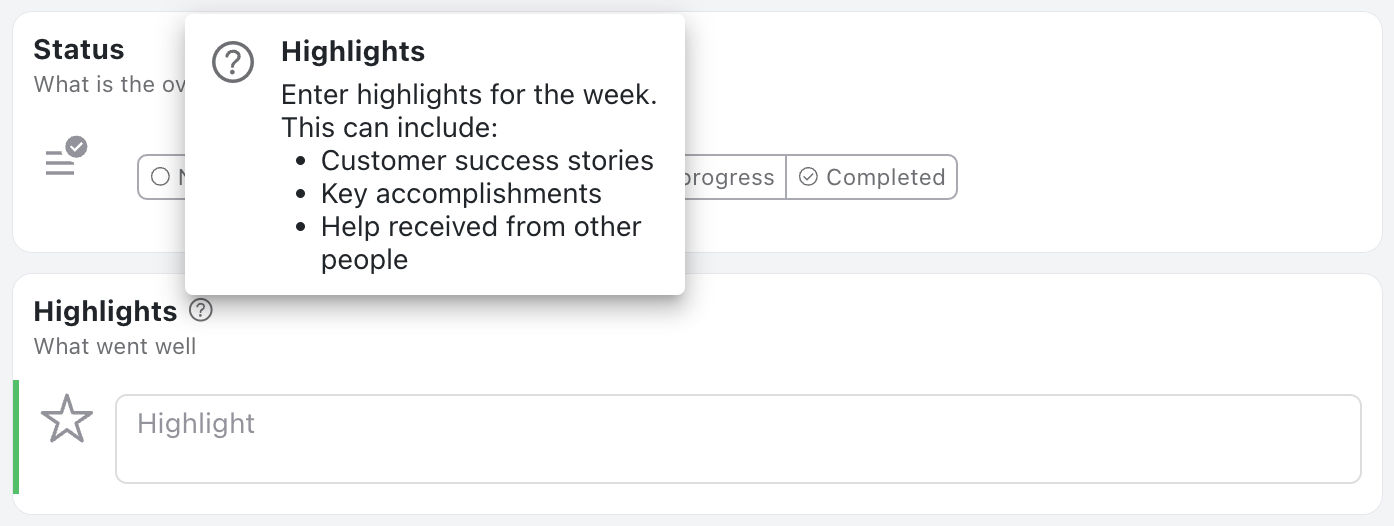1394x526 pixels.
Task: Select the partially hidden 'progress' status option
Action: (x=734, y=177)
